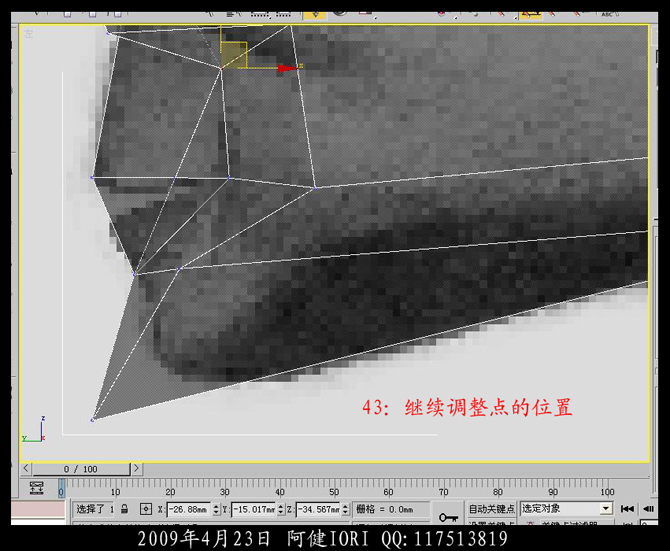This screenshot has width=670, height=551.
Task: Click the large key Set Keys icon
Action: click(x=448, y=517)
